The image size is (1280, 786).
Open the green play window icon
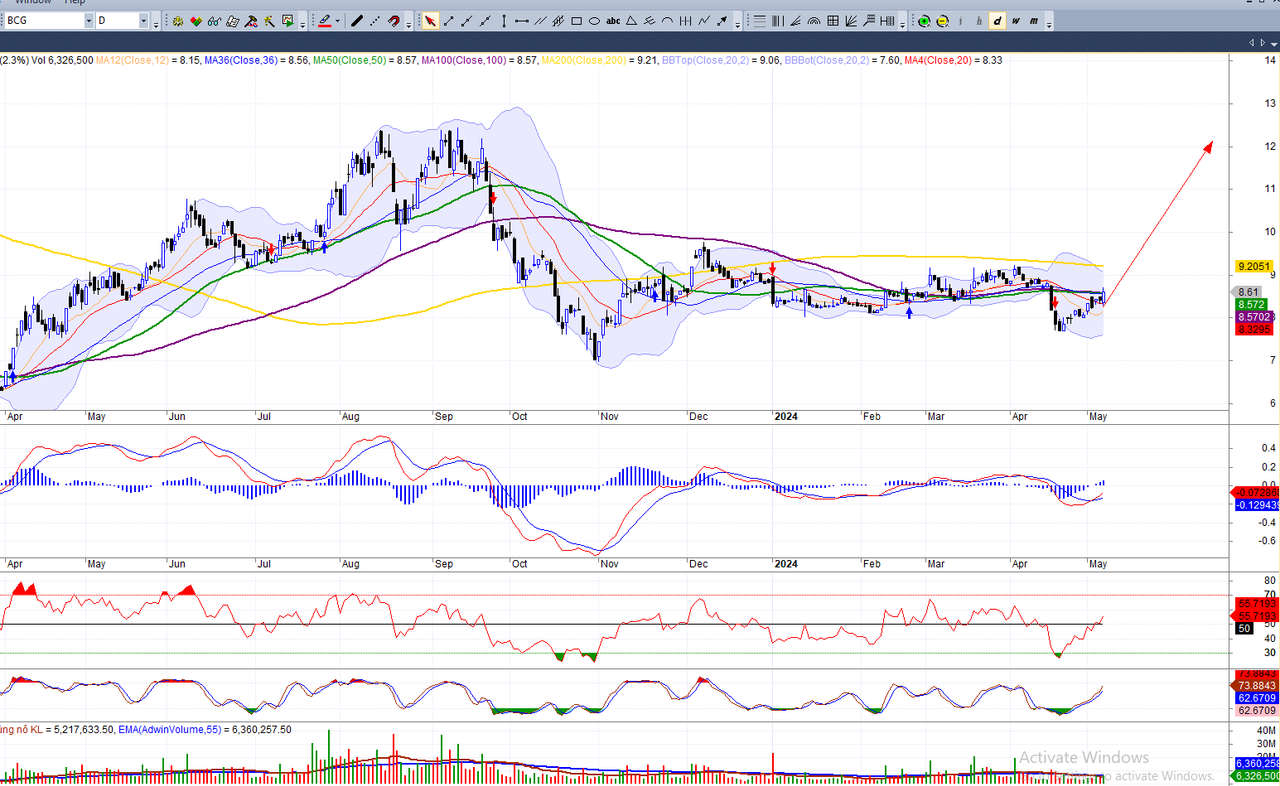pos(288,21)
